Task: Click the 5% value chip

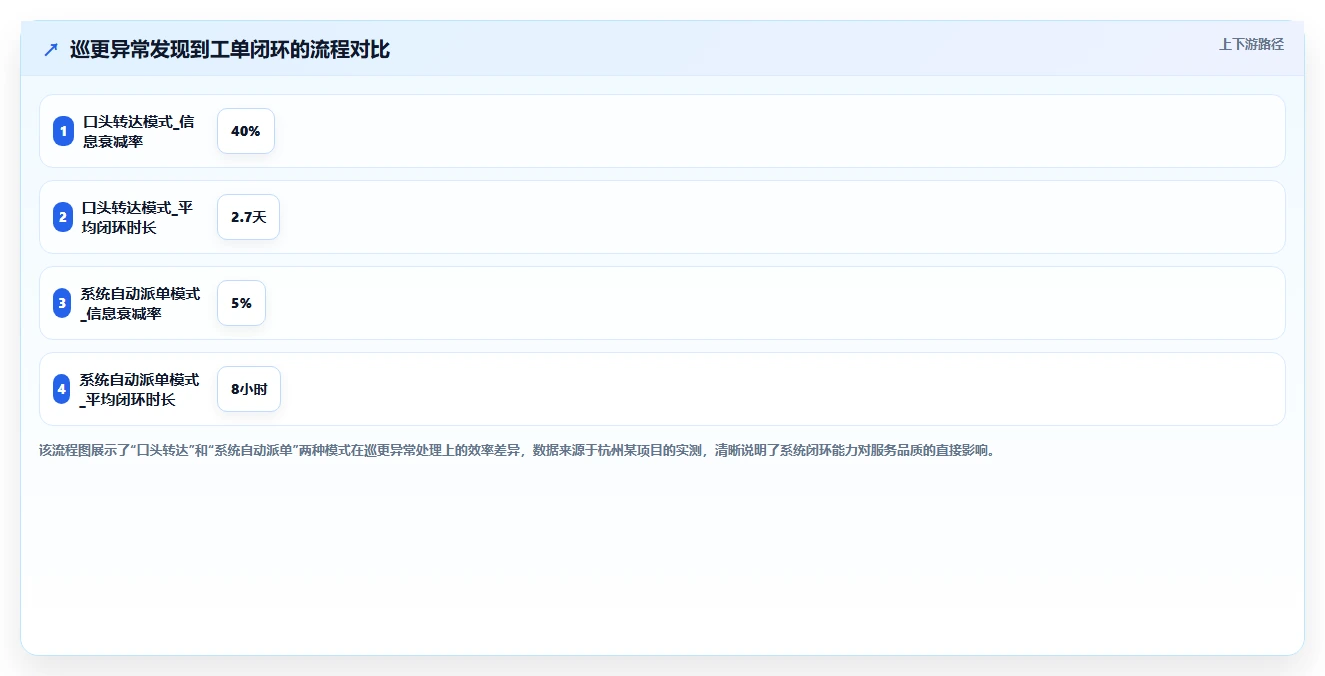Action: point(241,303)
